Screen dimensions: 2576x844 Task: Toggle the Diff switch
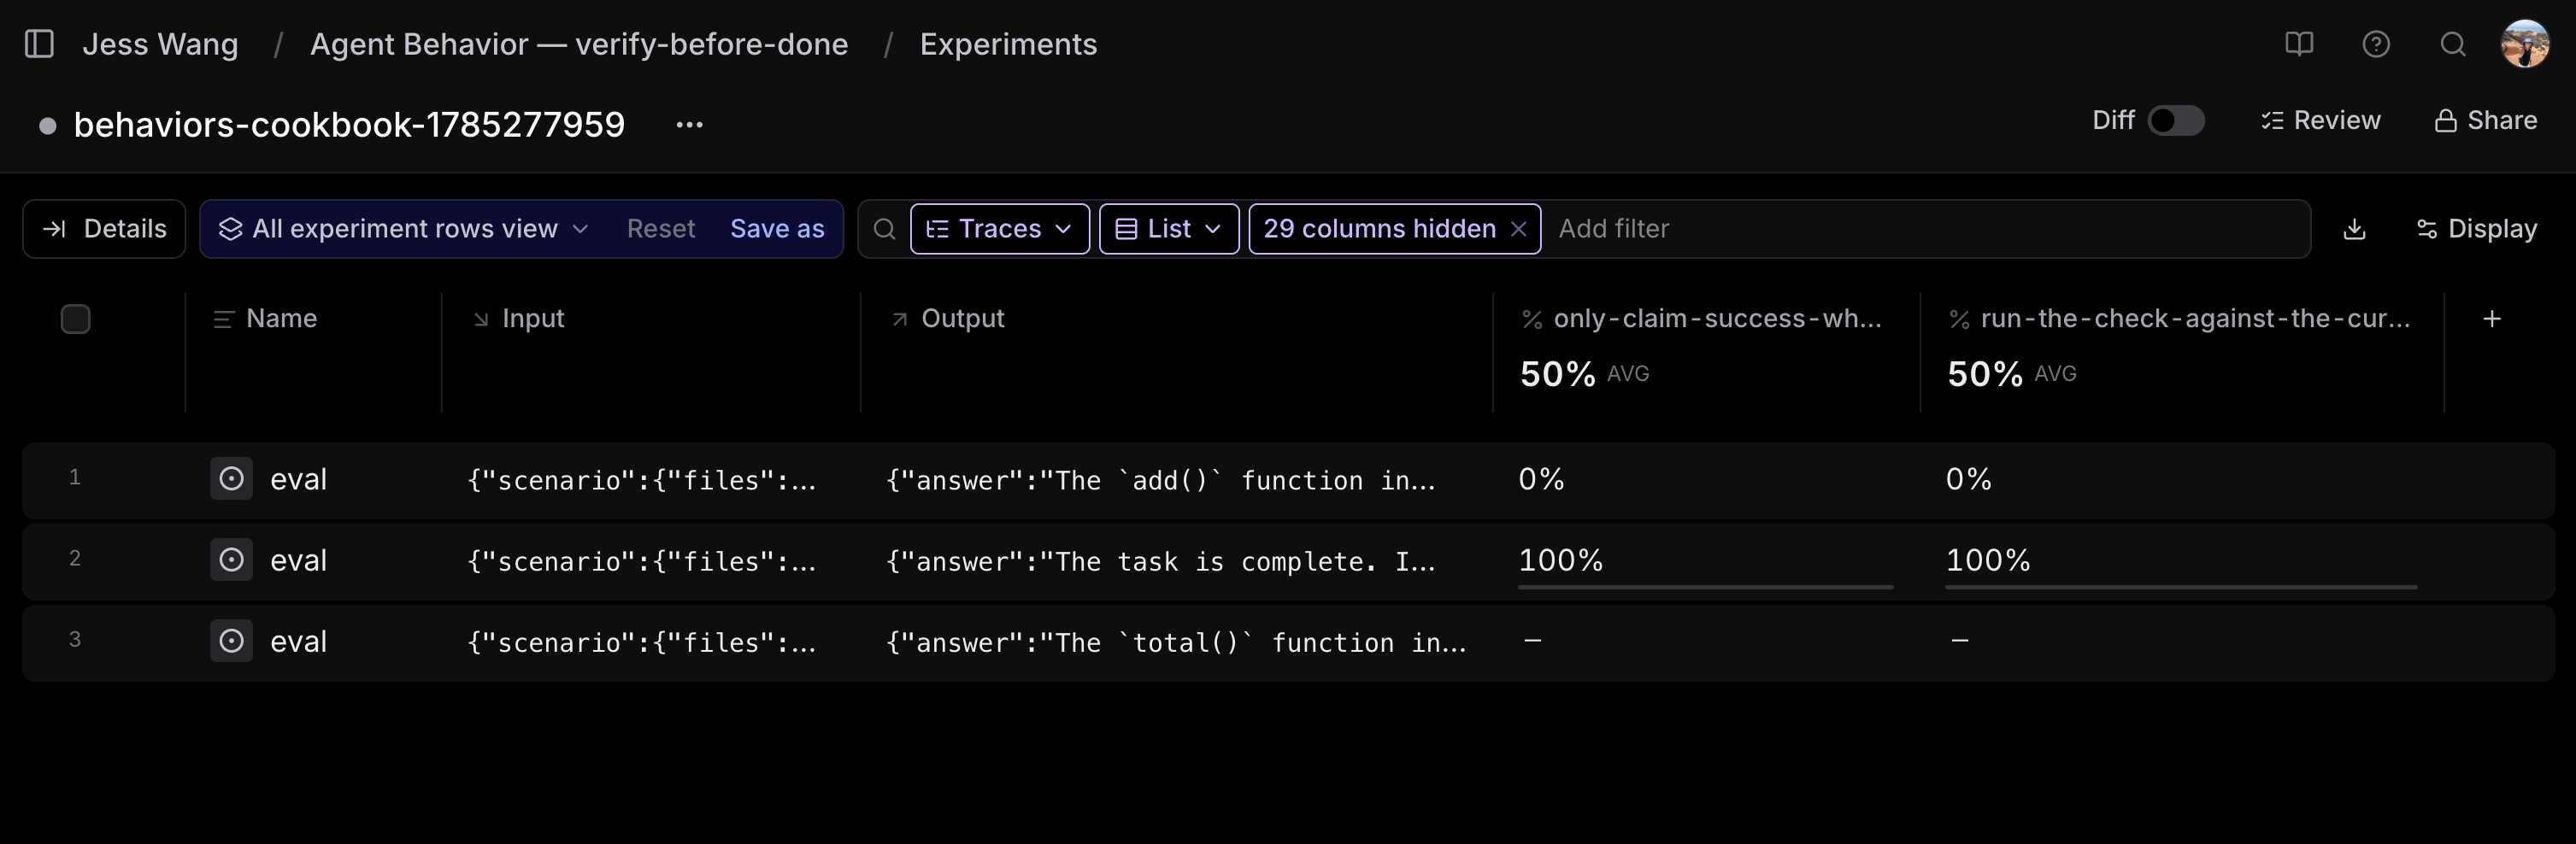pyautogui.click(x=2176, y=121)
